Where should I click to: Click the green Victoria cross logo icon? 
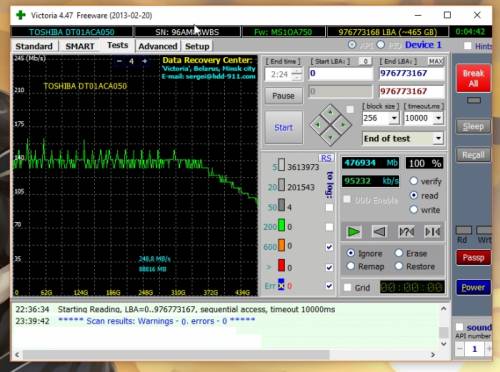tap(21, 15)
